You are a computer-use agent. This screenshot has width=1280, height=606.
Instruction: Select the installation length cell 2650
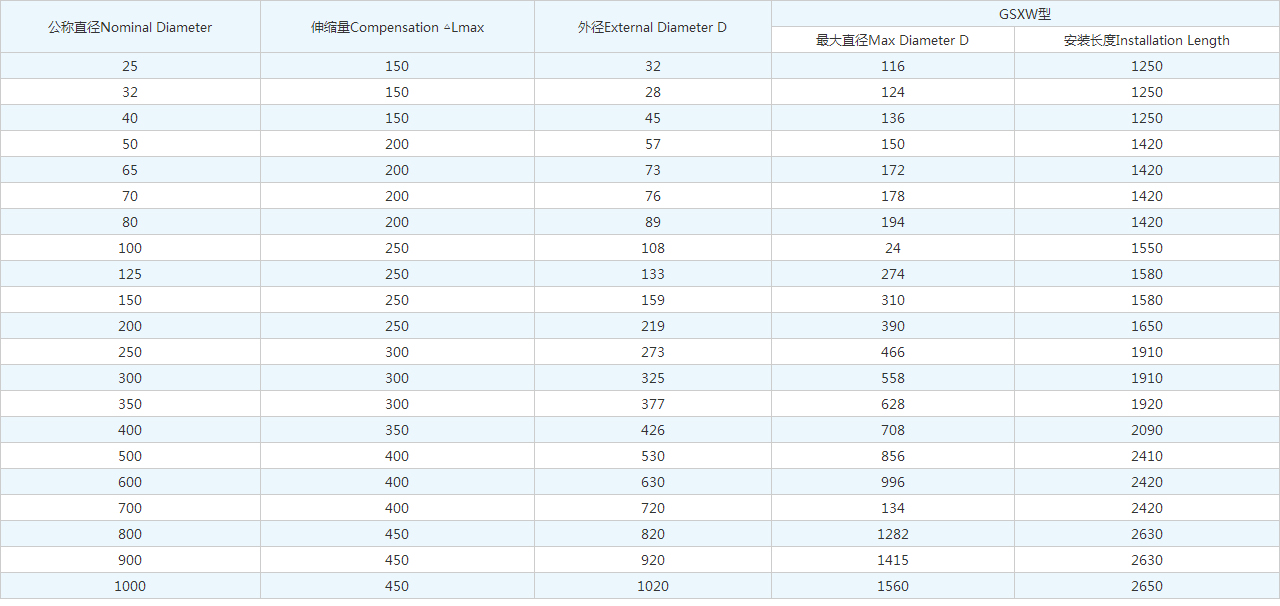(1146, 586)
